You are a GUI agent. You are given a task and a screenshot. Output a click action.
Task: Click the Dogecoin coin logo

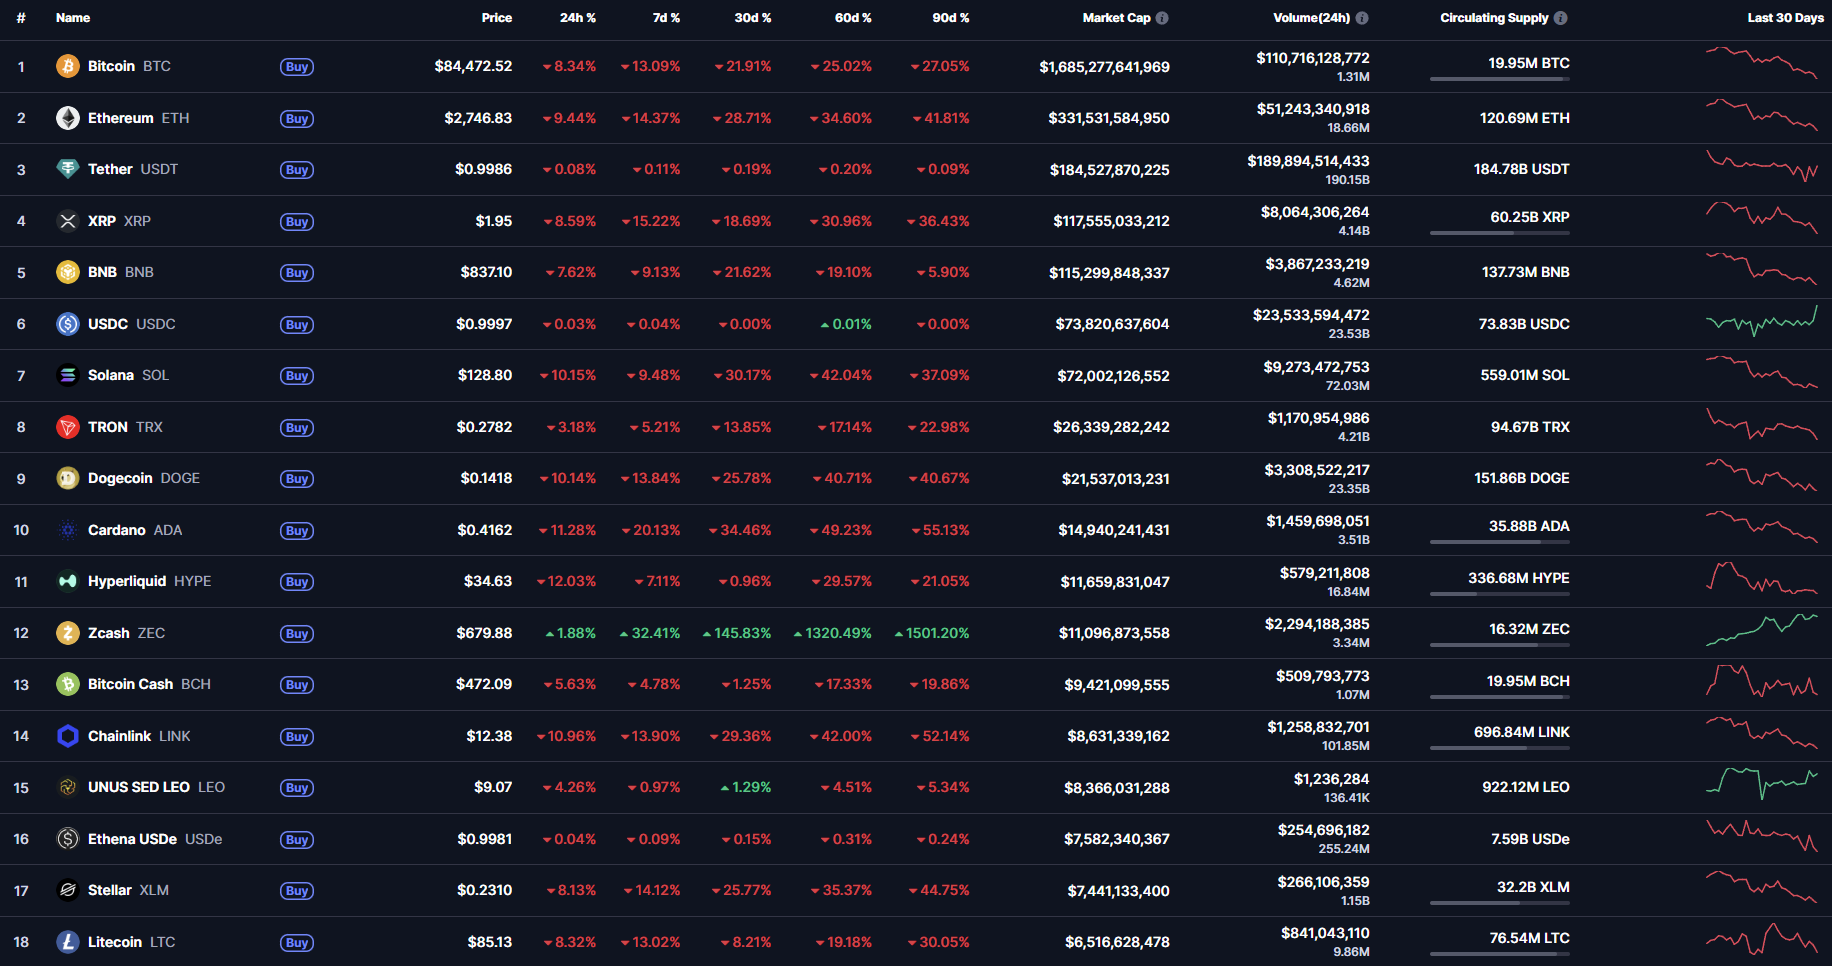[68, 478]
